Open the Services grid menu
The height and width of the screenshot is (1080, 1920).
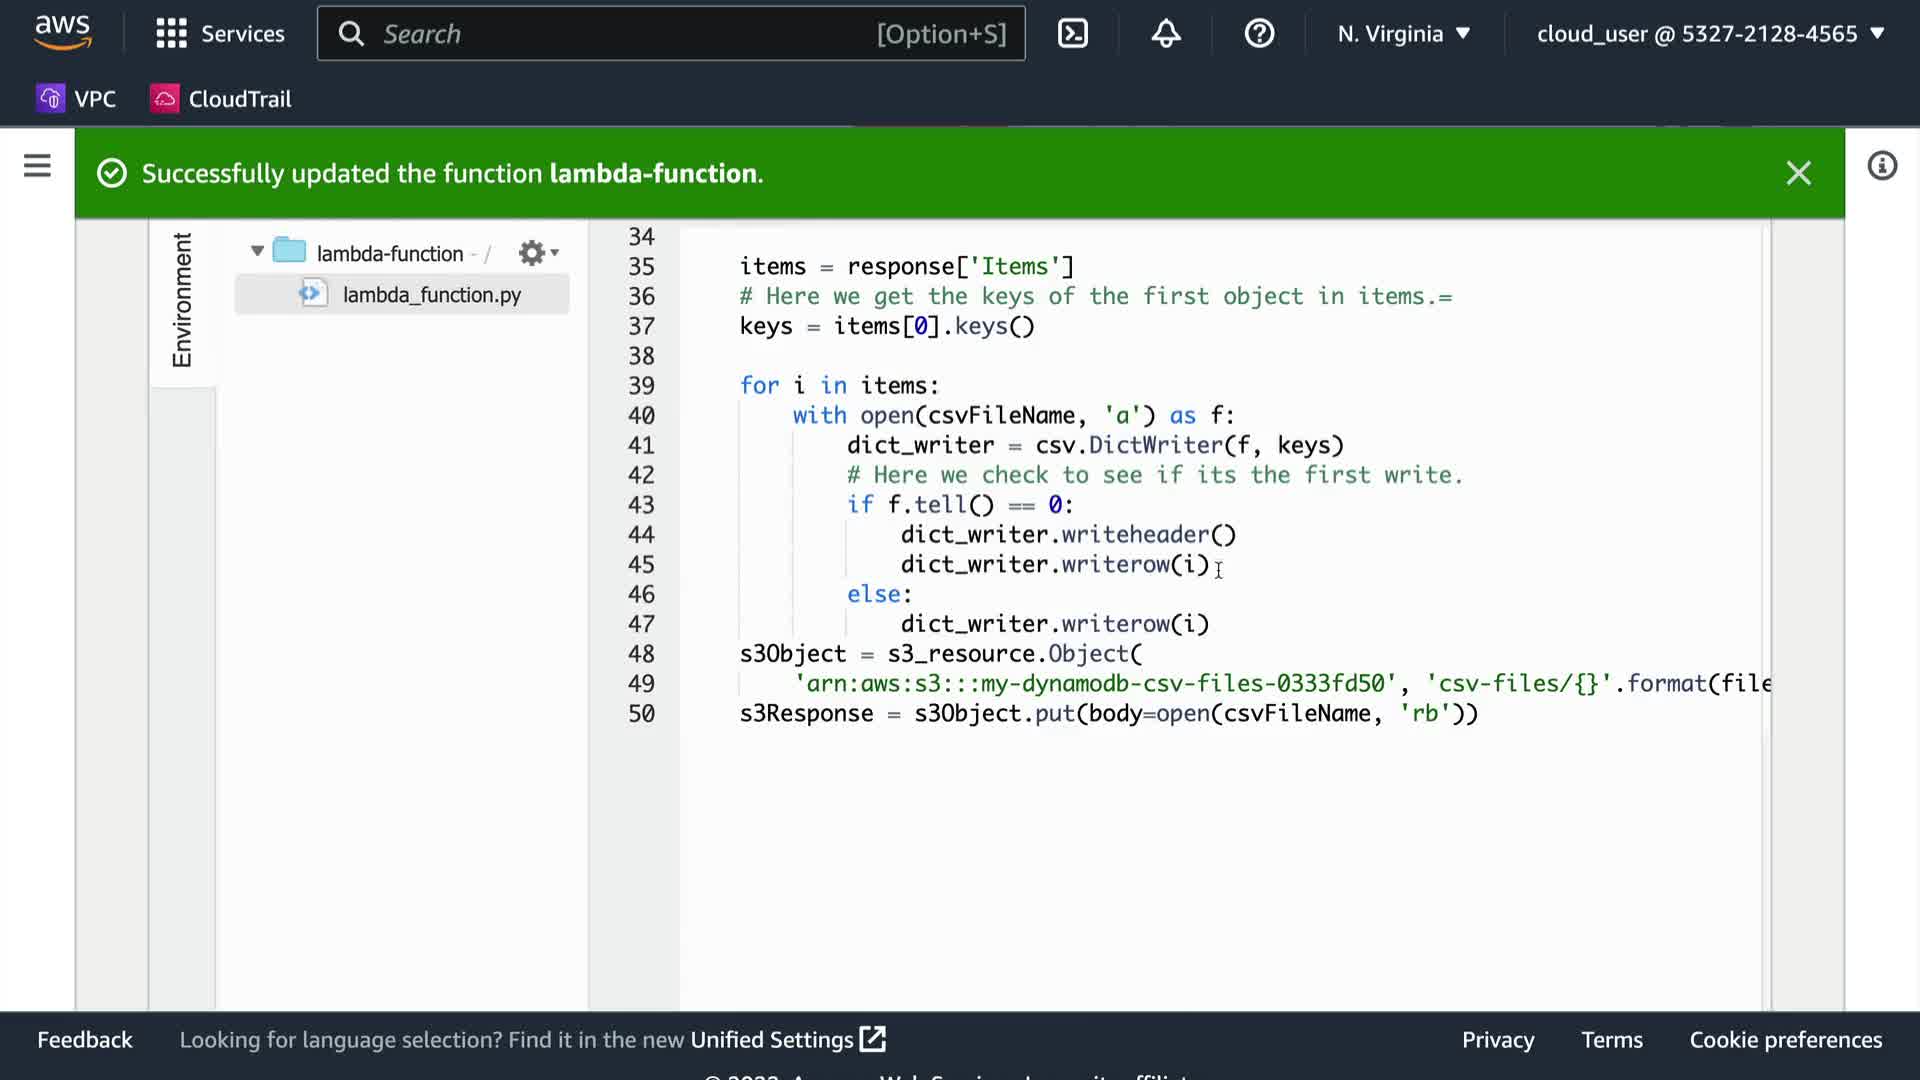coord(220,34)
